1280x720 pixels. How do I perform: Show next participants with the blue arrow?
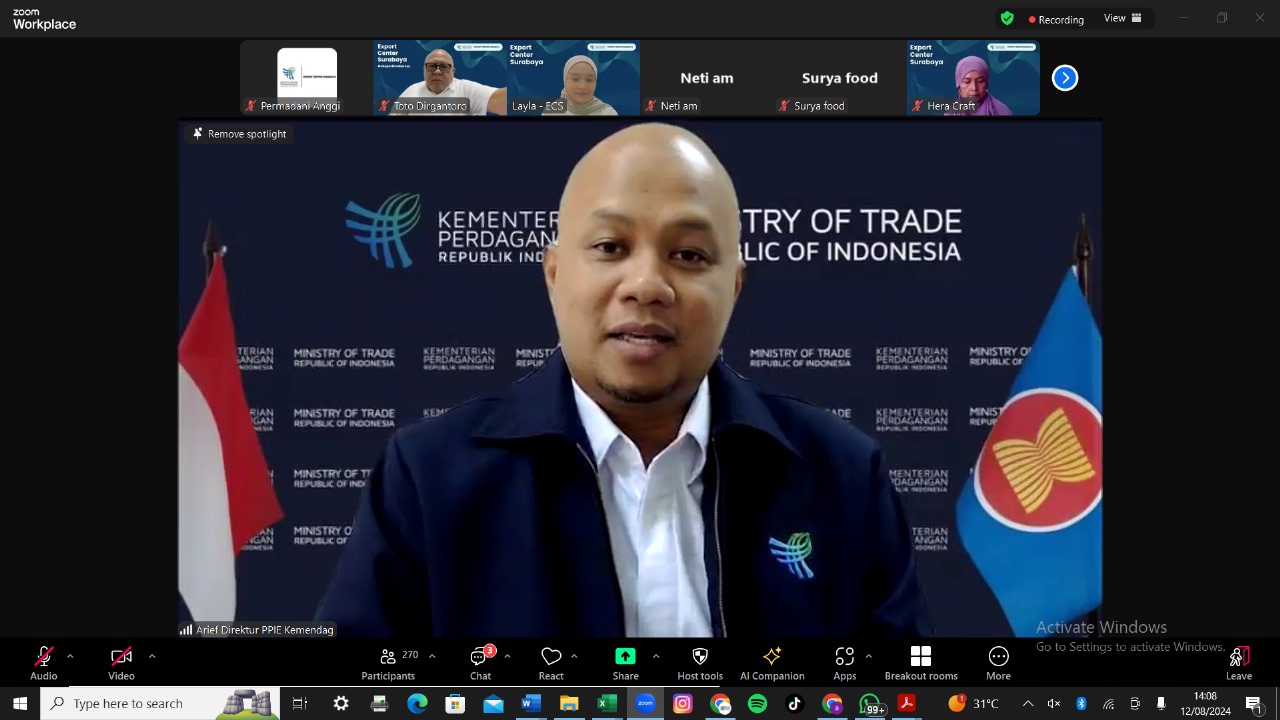click(x=1065, y=78)
